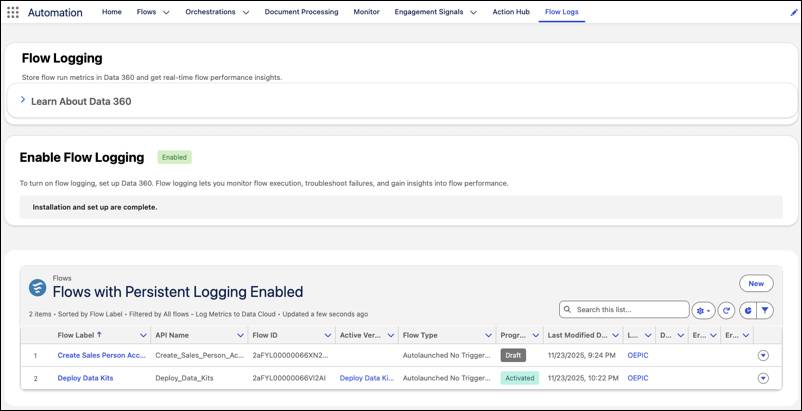Open Deploy Data Kits flow label link
Viewport: 802px width, 411px height.
click(x=85, y=378)
